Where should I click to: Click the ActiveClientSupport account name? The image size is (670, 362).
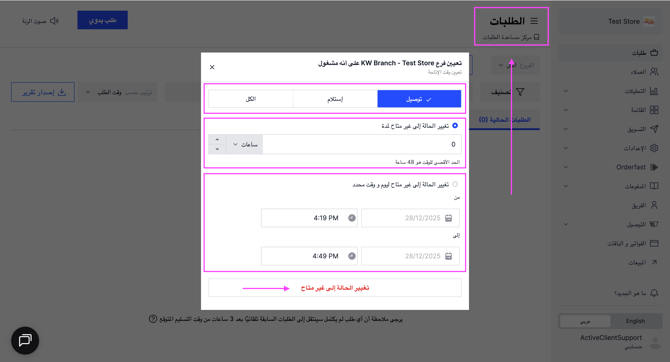[611, 338]
